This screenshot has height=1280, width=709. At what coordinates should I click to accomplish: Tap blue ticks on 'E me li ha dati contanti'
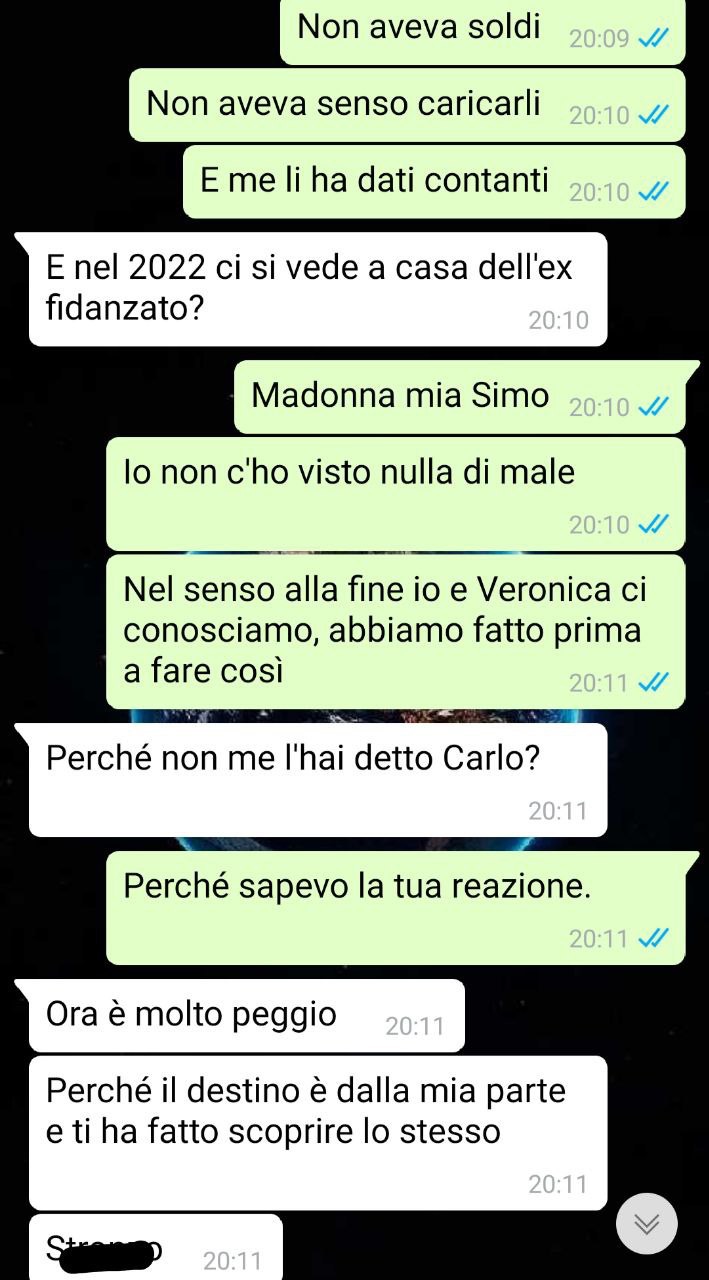tap(653, 191)
